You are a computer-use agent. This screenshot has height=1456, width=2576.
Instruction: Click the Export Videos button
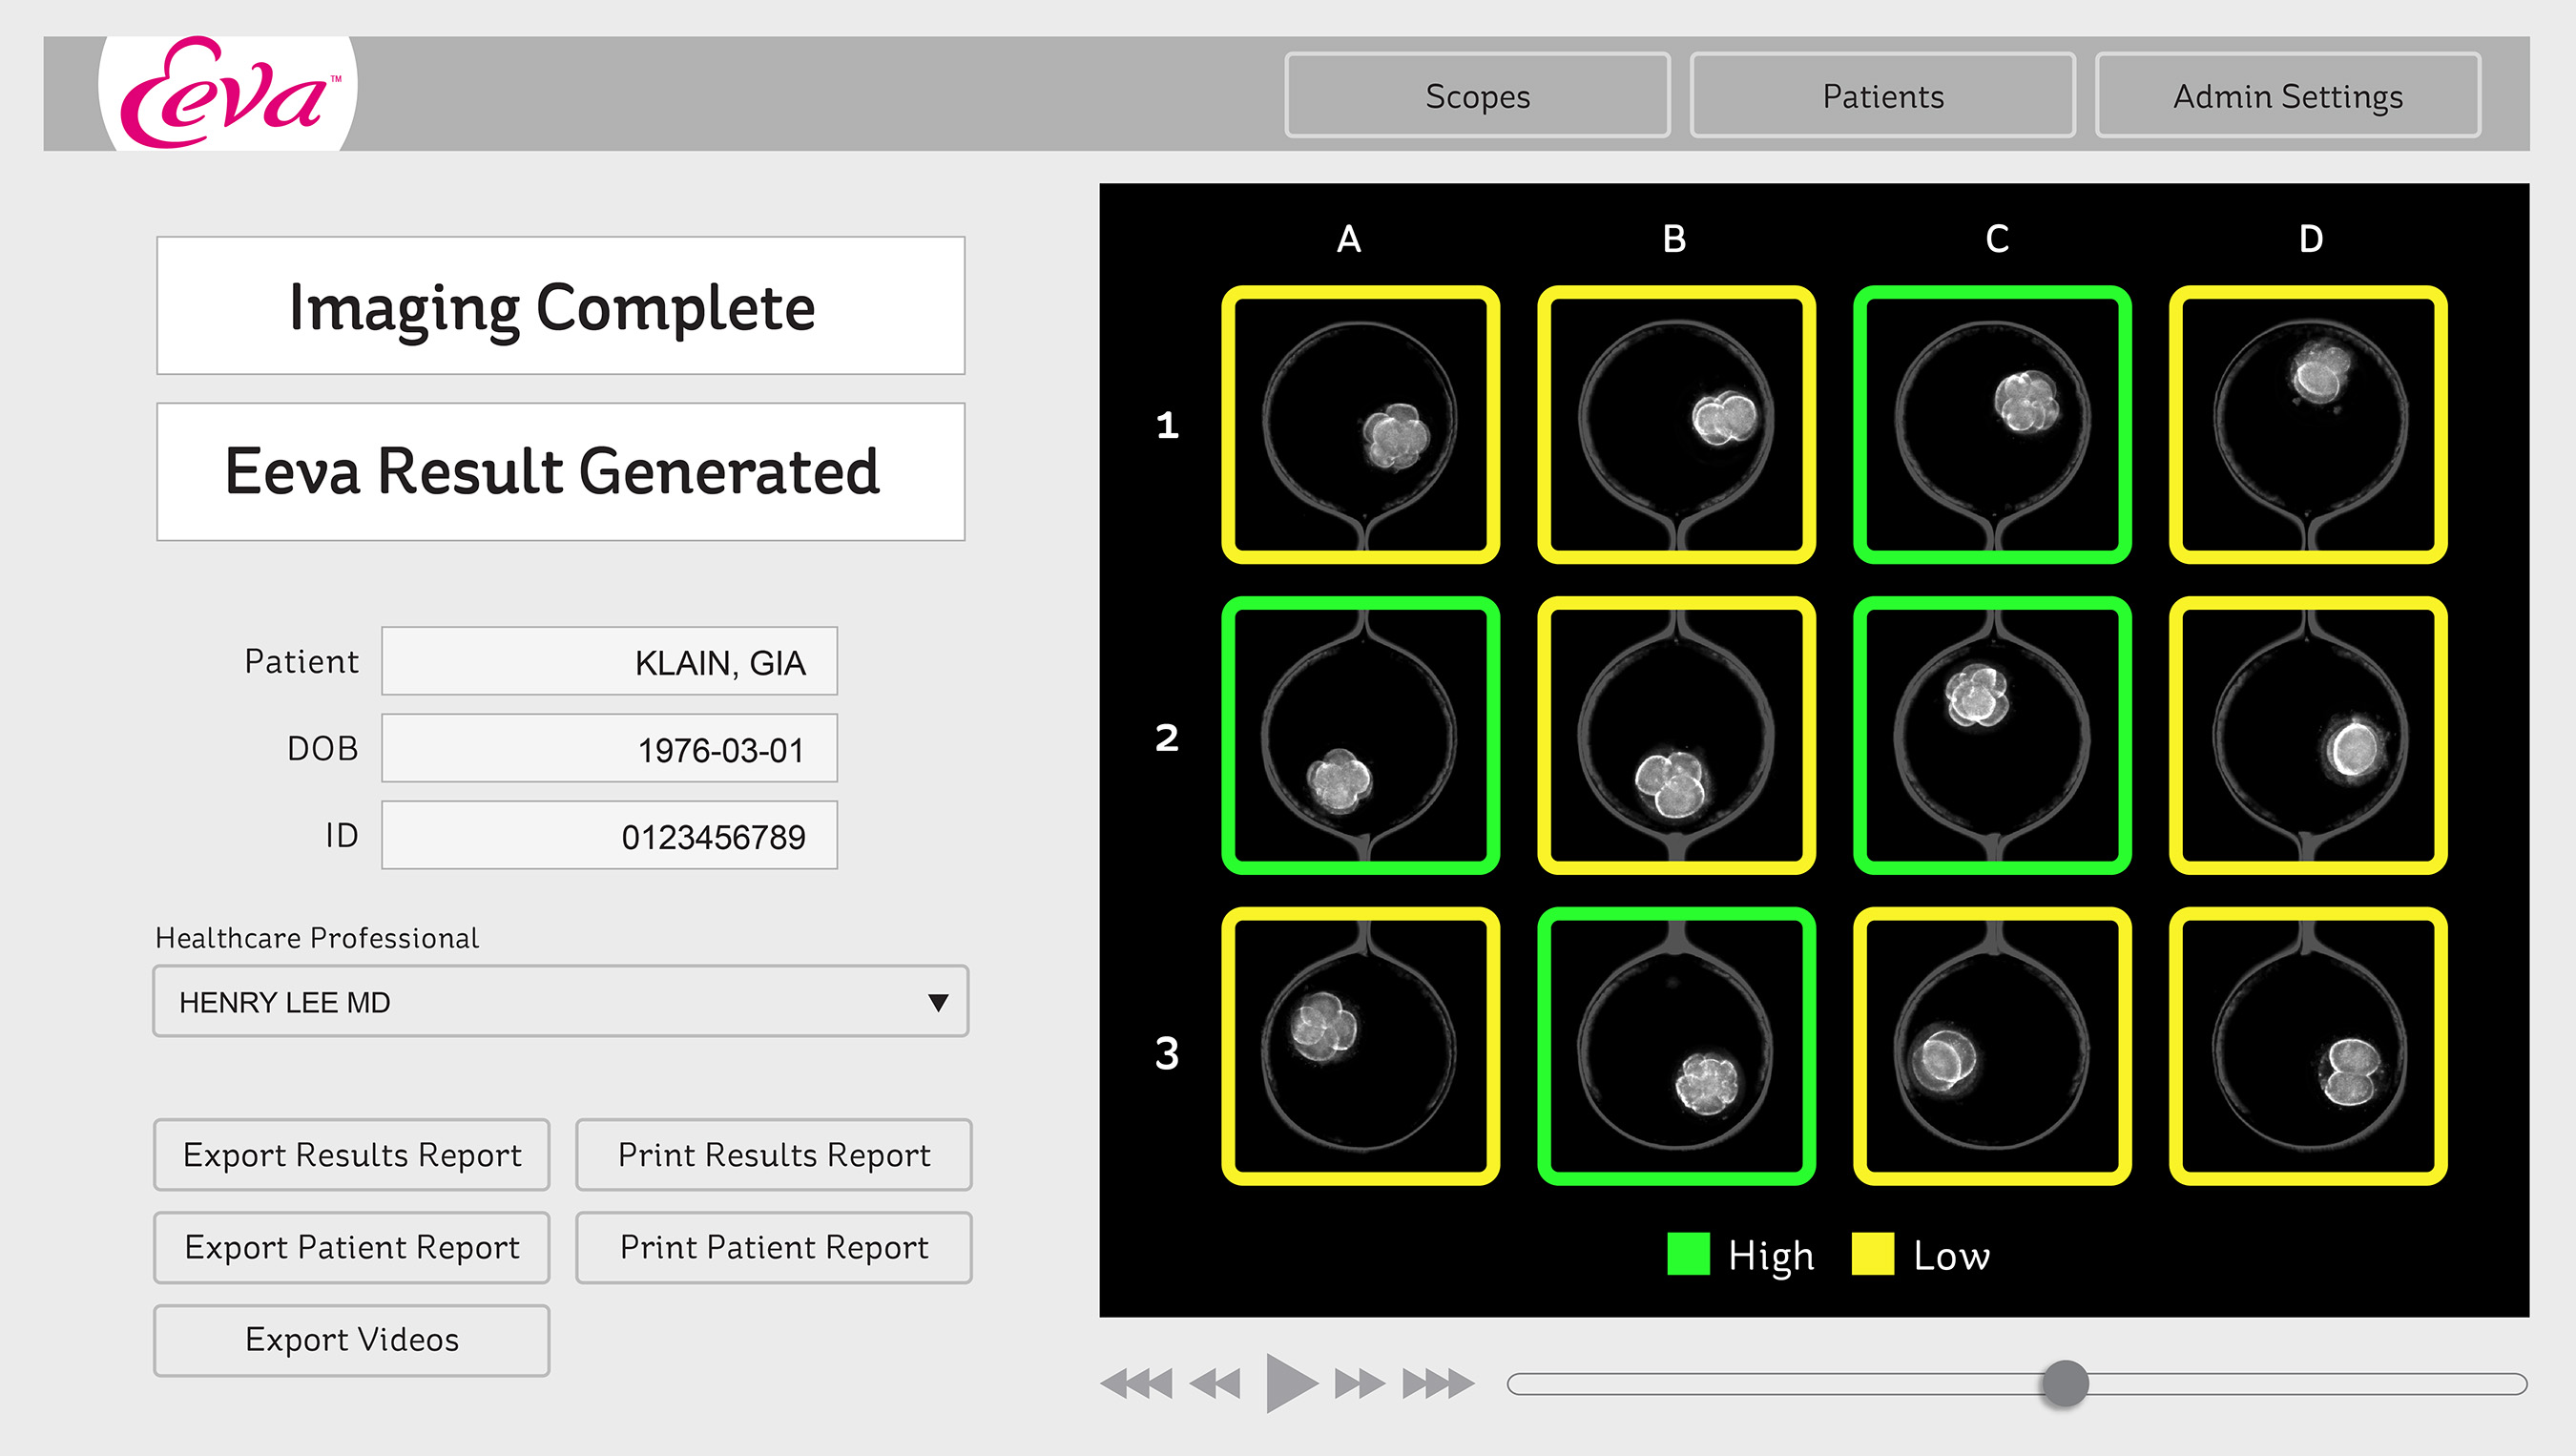point(352,1340)
